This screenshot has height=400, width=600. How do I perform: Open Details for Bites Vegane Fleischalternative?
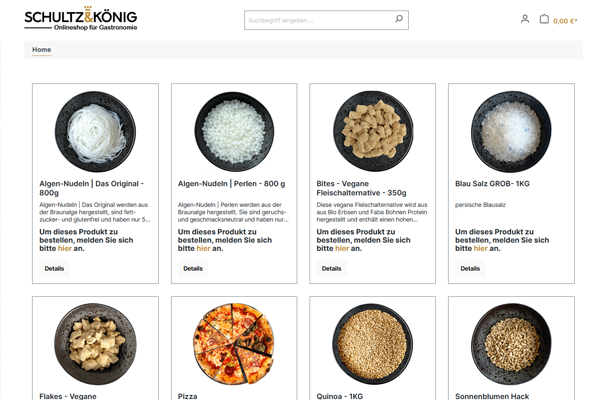(331, 268)
